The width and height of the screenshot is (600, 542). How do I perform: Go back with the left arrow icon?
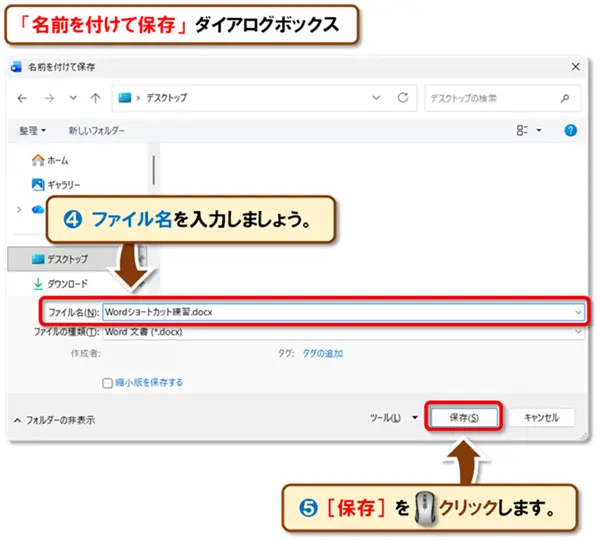(x=22, y=99)
